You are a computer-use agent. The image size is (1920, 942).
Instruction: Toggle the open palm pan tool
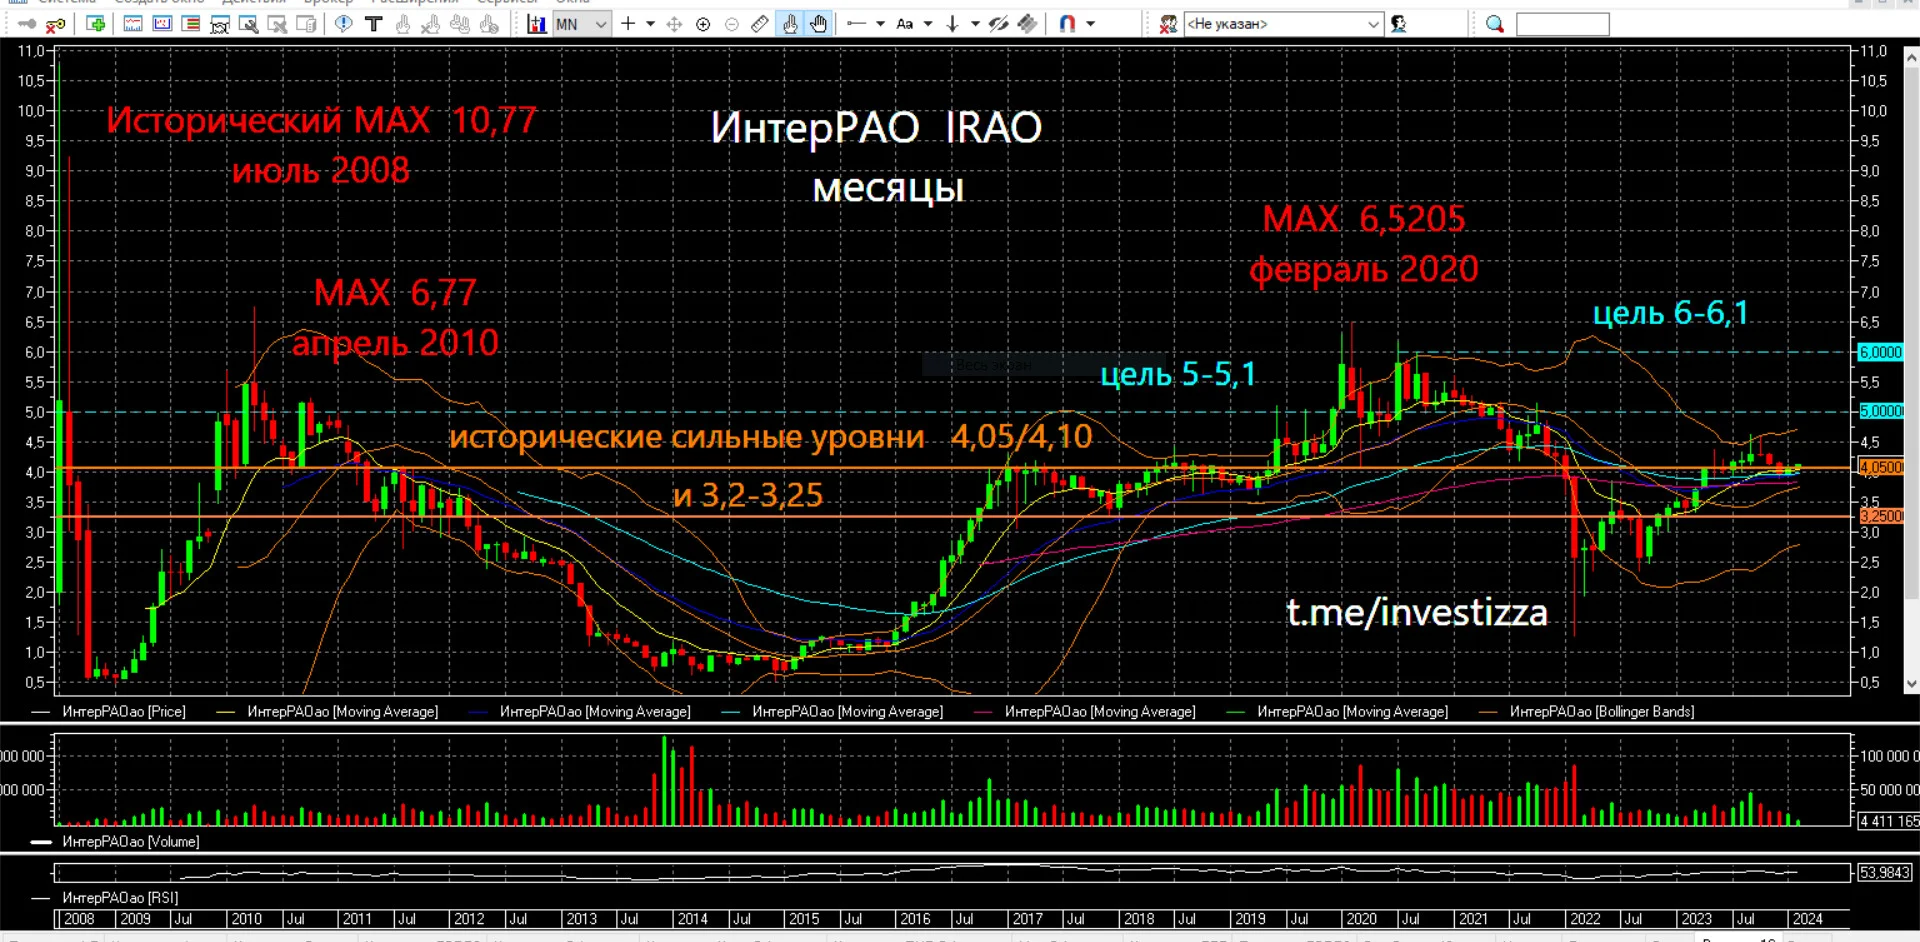(x=819, y=24)
